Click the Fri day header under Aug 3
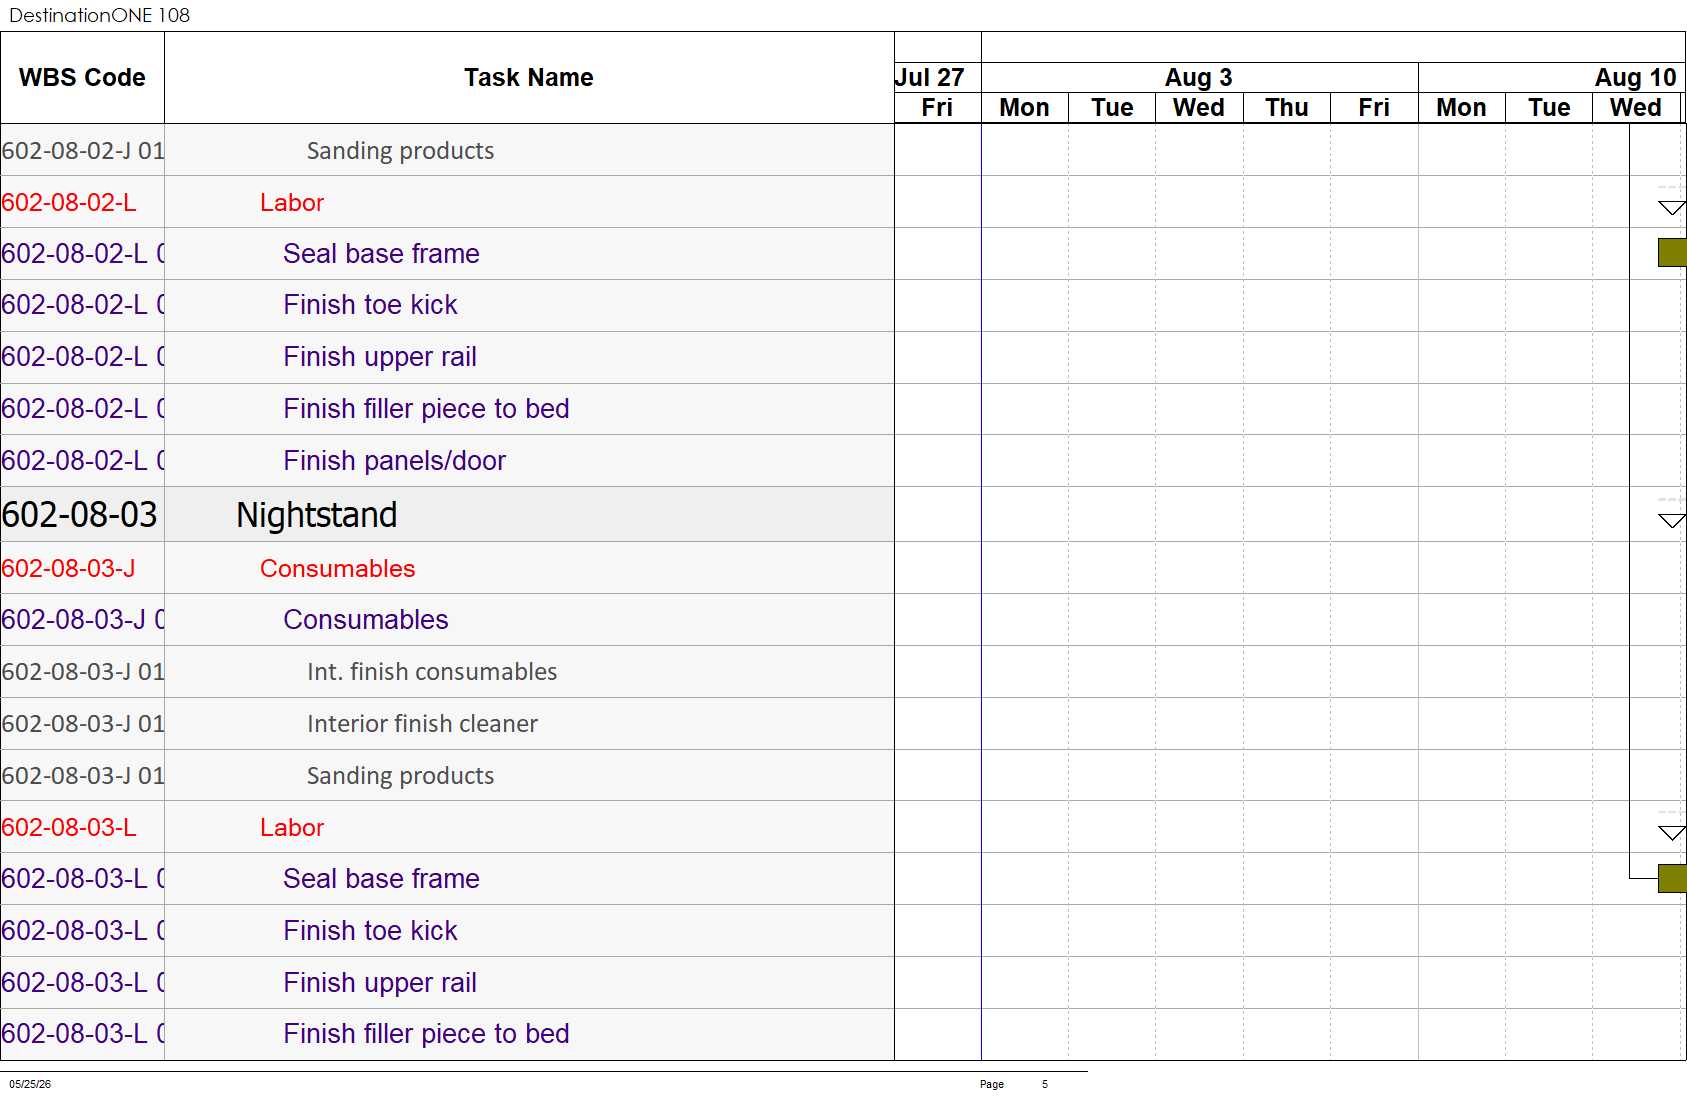 pos(1374,108)
